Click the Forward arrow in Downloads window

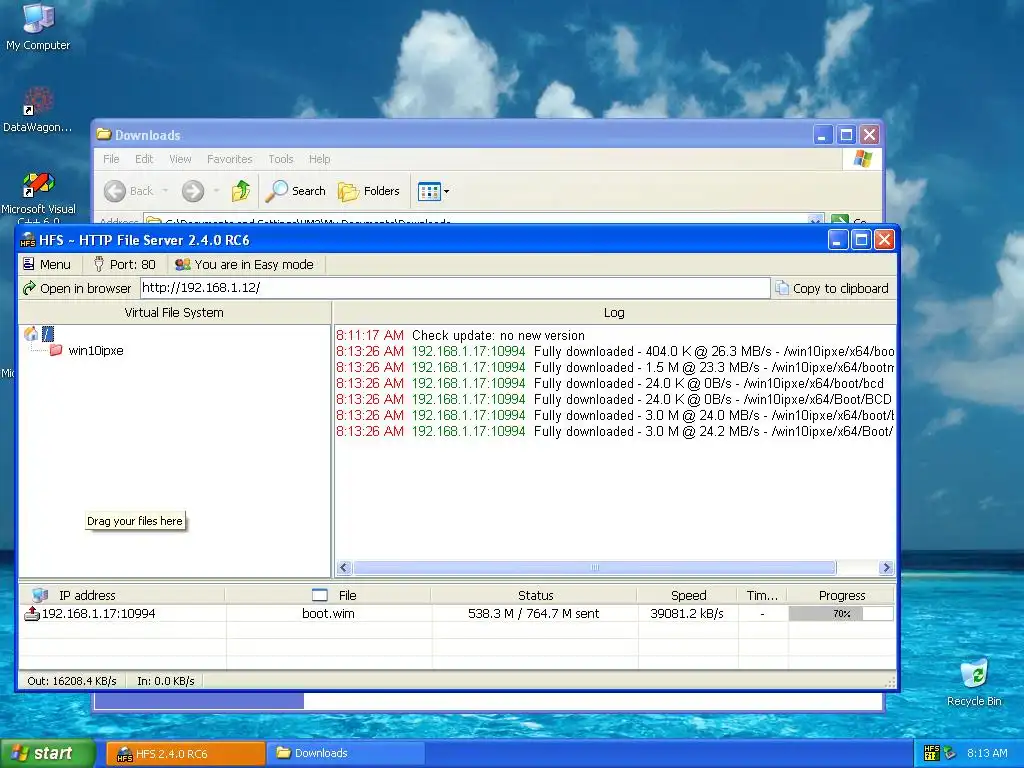(193, 191)
